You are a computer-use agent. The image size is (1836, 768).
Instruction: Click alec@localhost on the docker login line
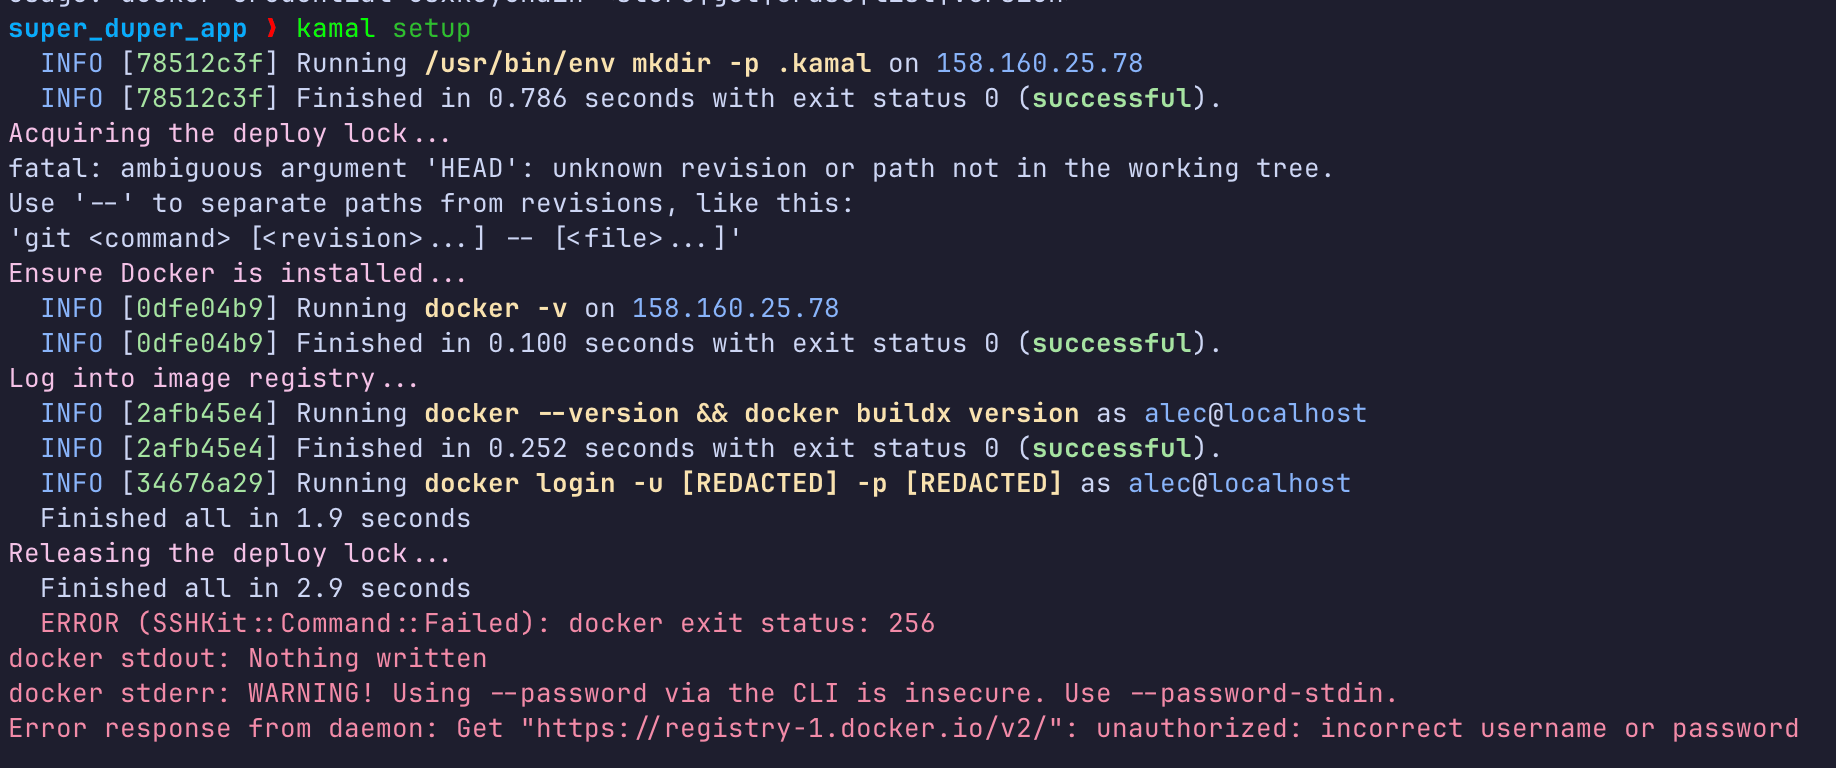pos(1239,484)
